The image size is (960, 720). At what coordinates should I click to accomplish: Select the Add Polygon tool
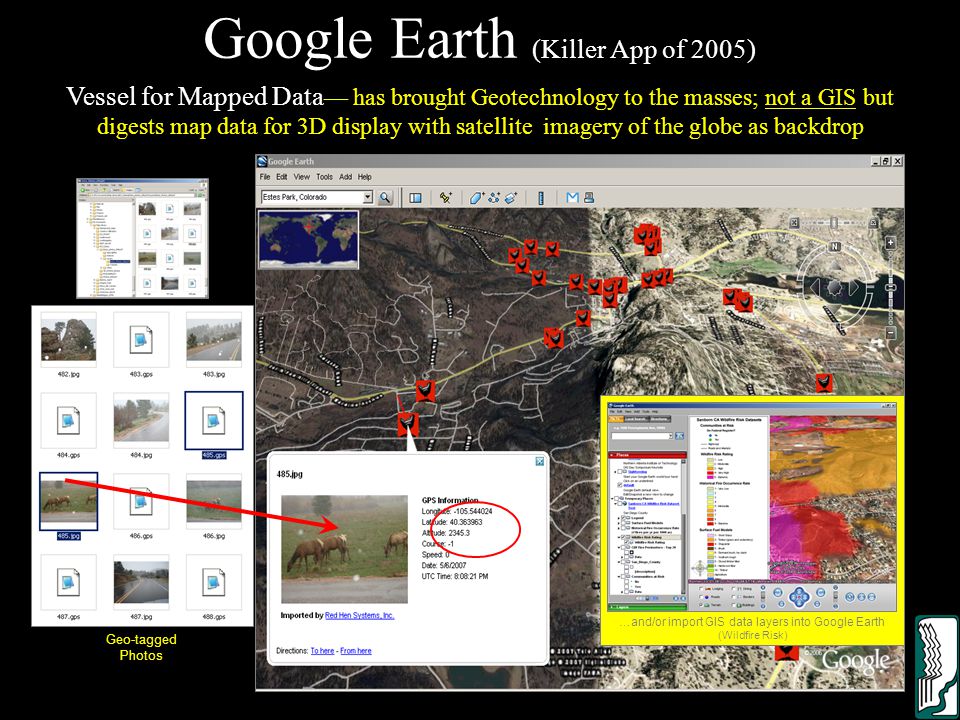pyautogui.click(x=477, y=197)
